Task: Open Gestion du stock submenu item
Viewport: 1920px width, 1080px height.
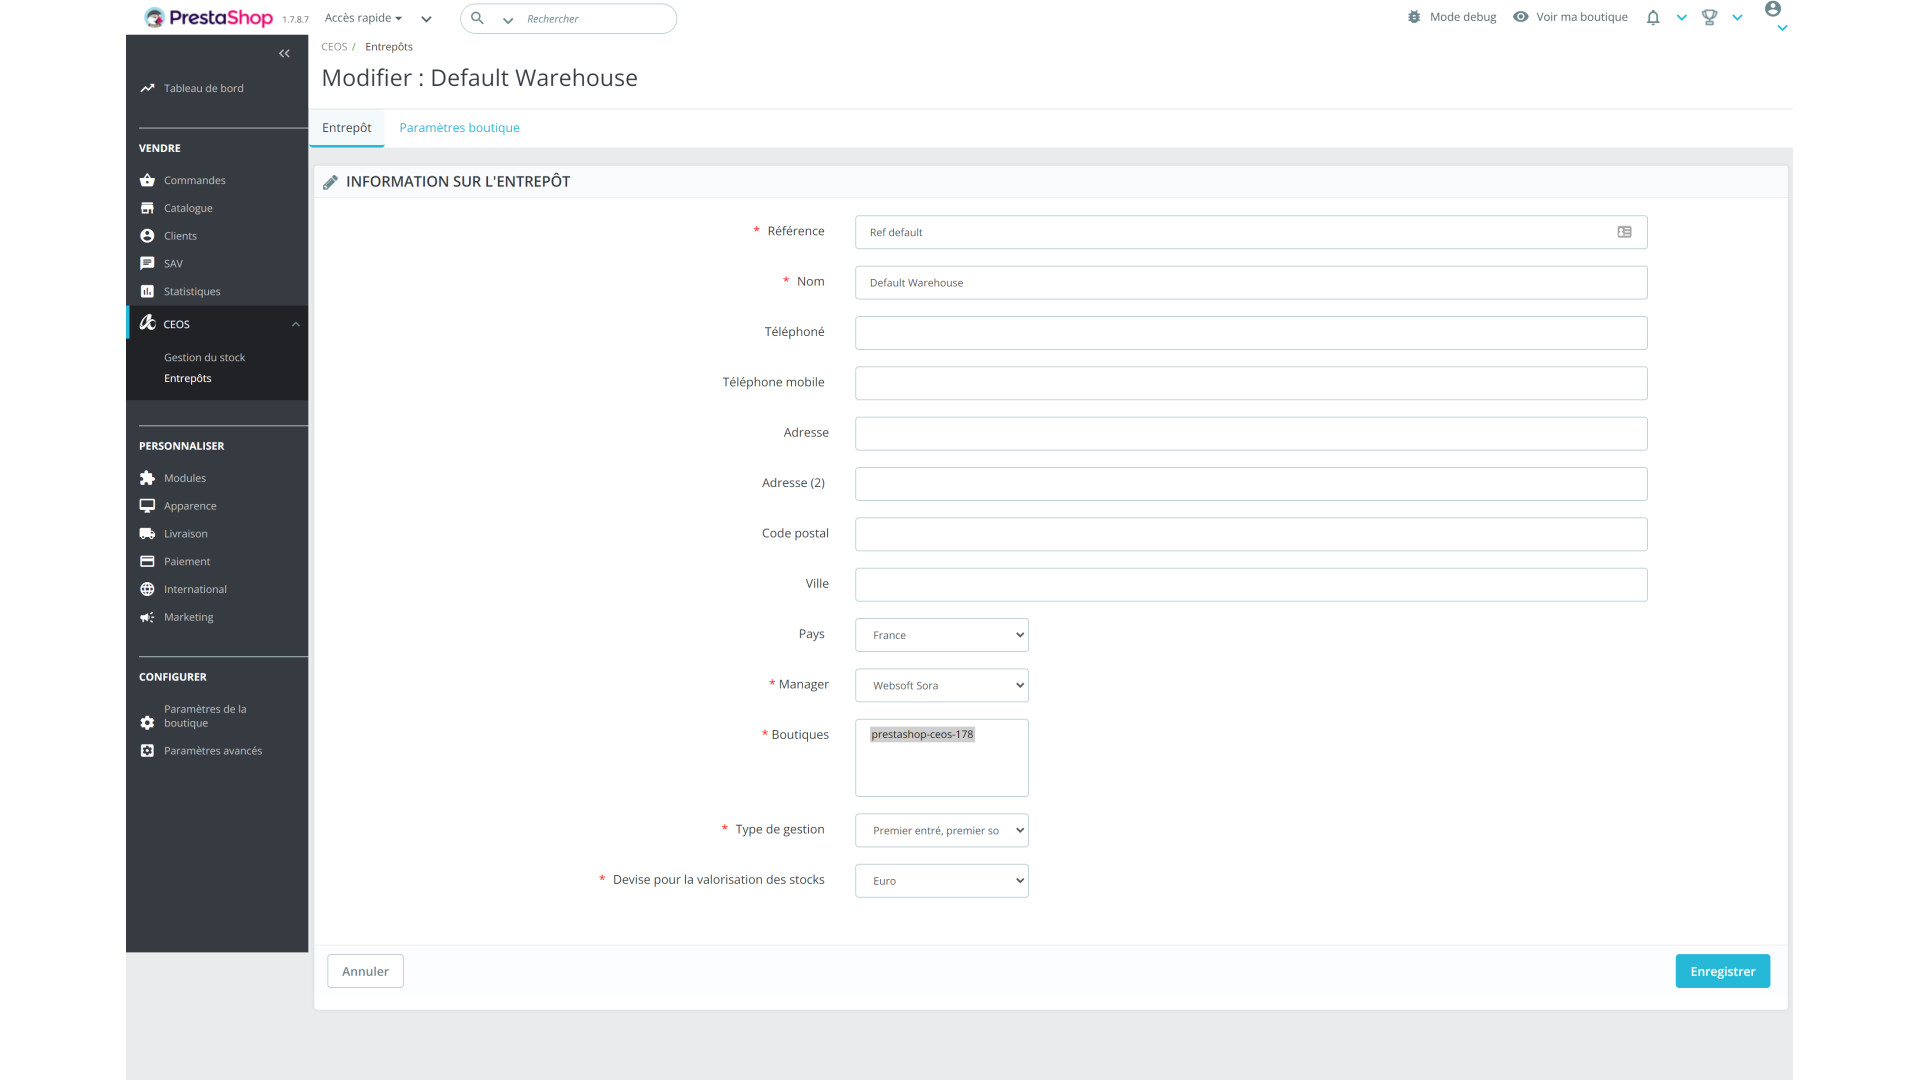Action: tap(204, 358)
